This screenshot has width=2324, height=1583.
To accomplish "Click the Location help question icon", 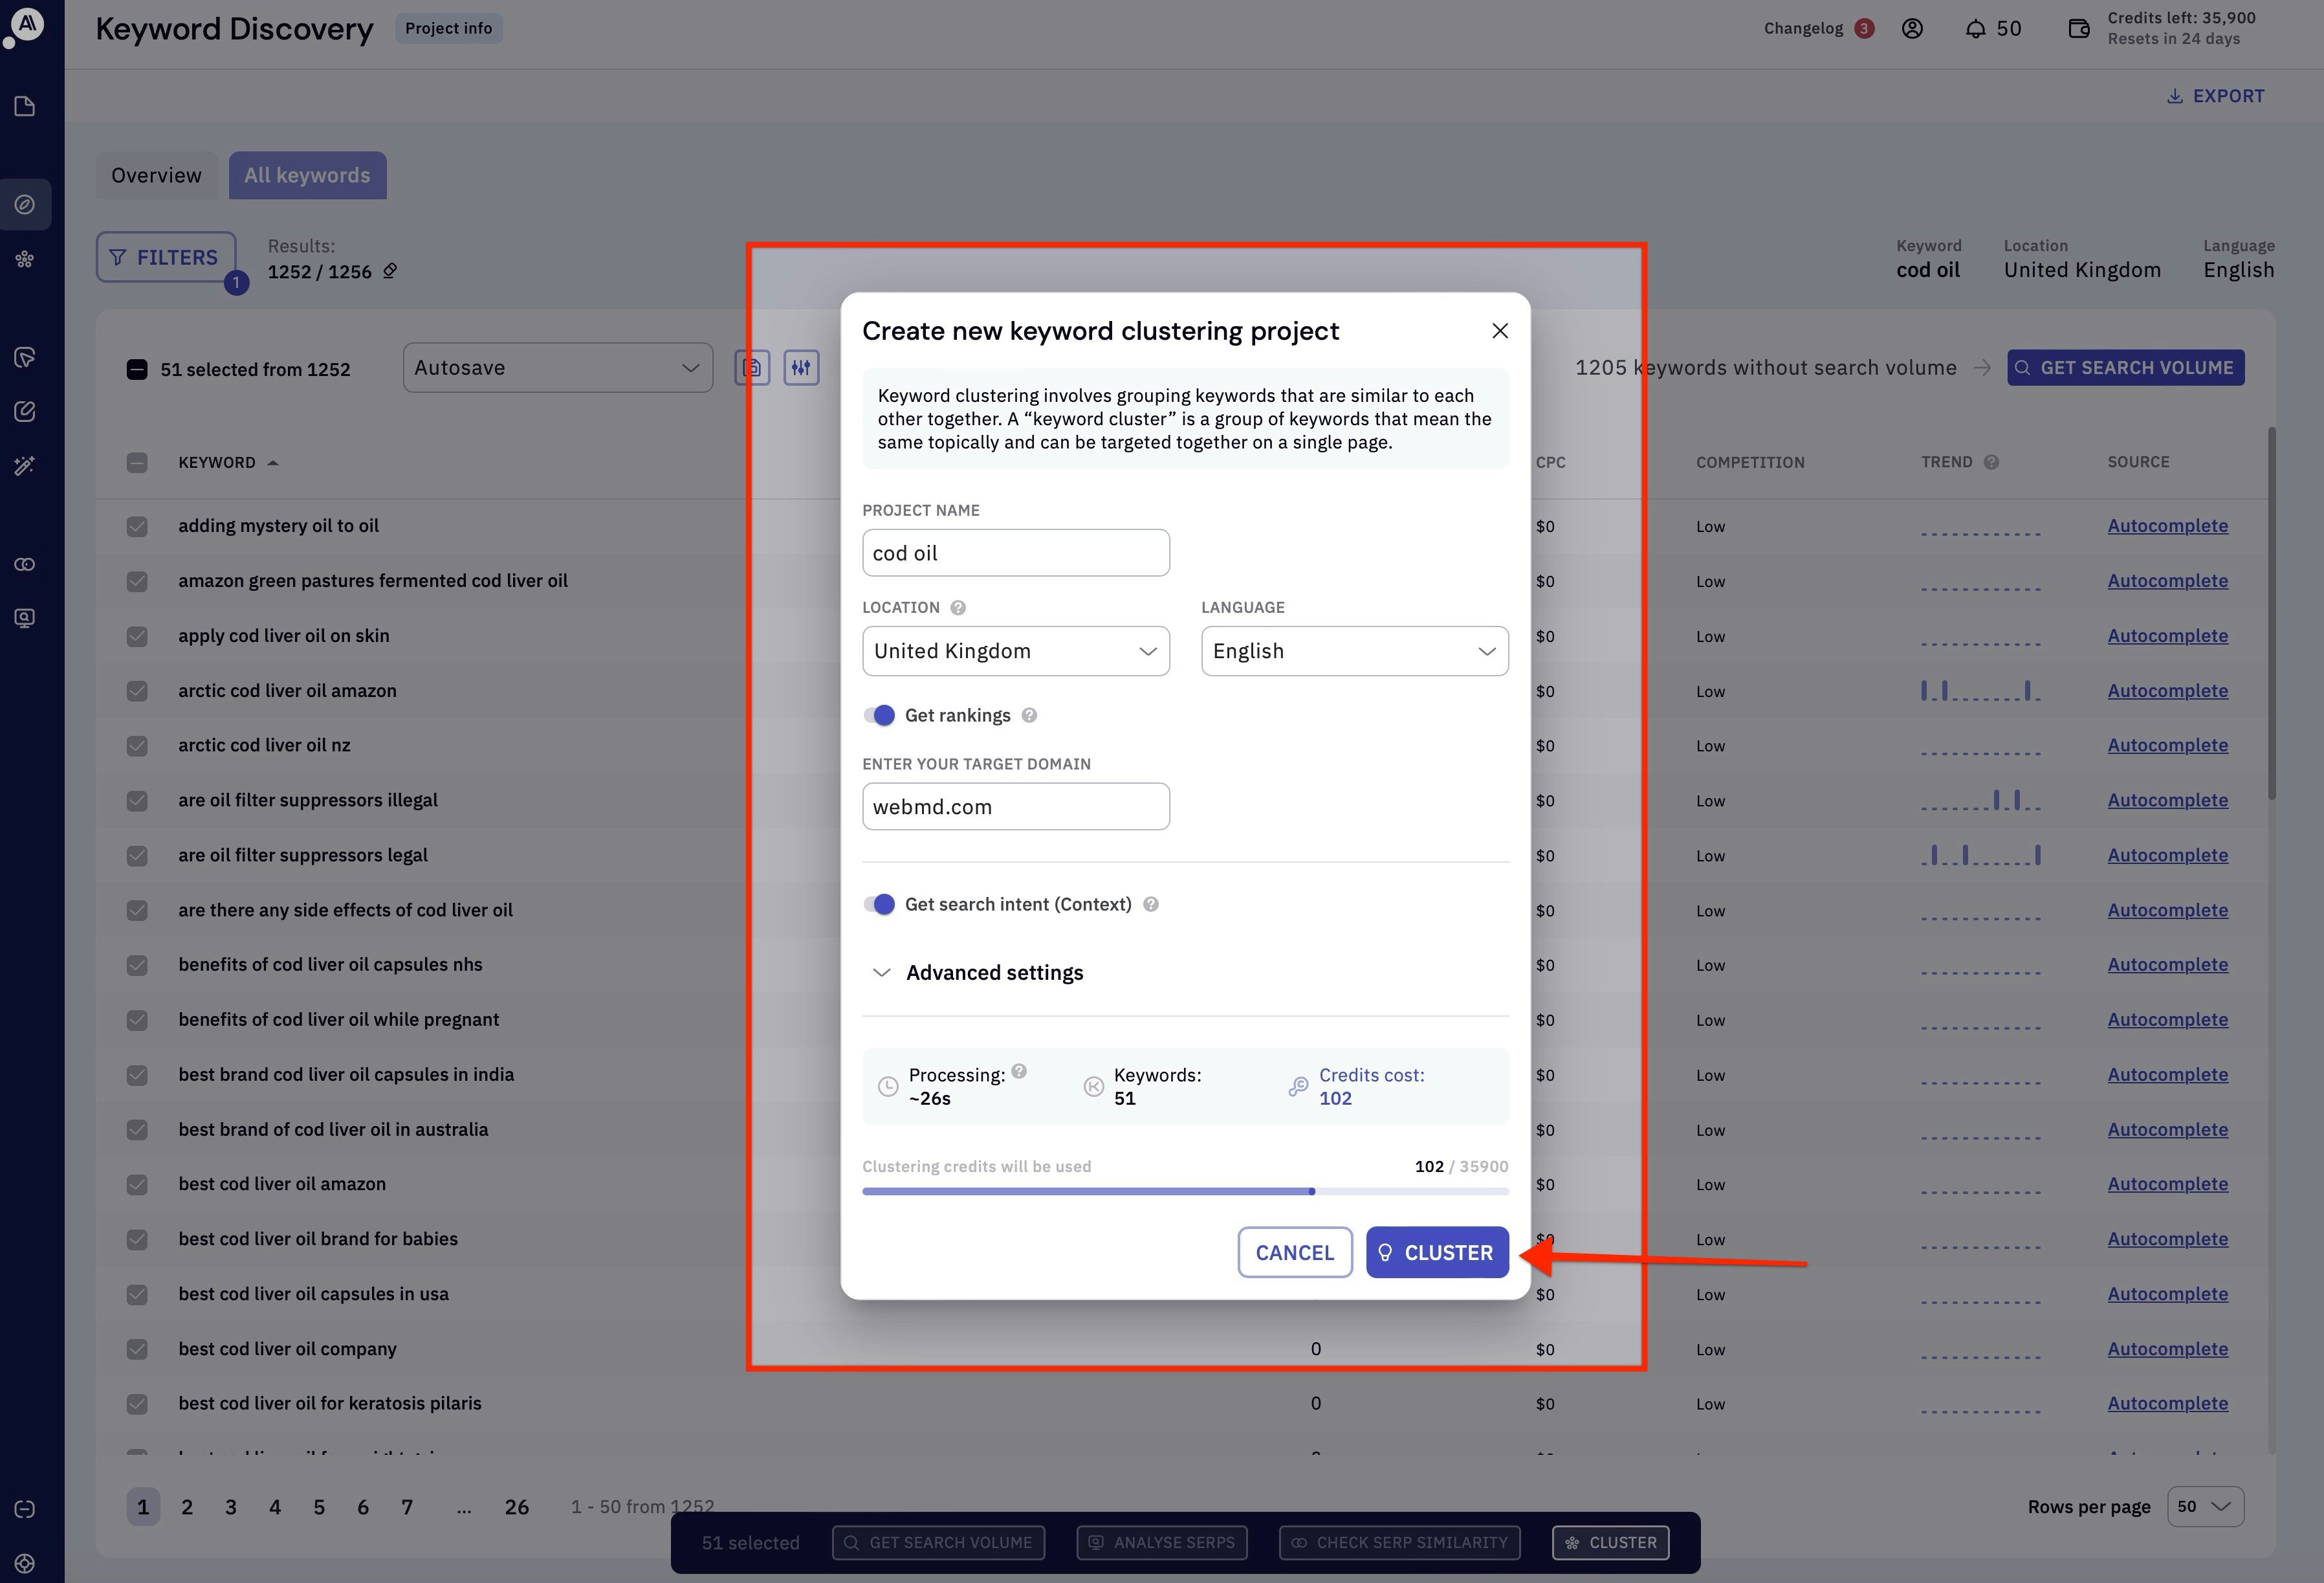I will click(958, 608).
